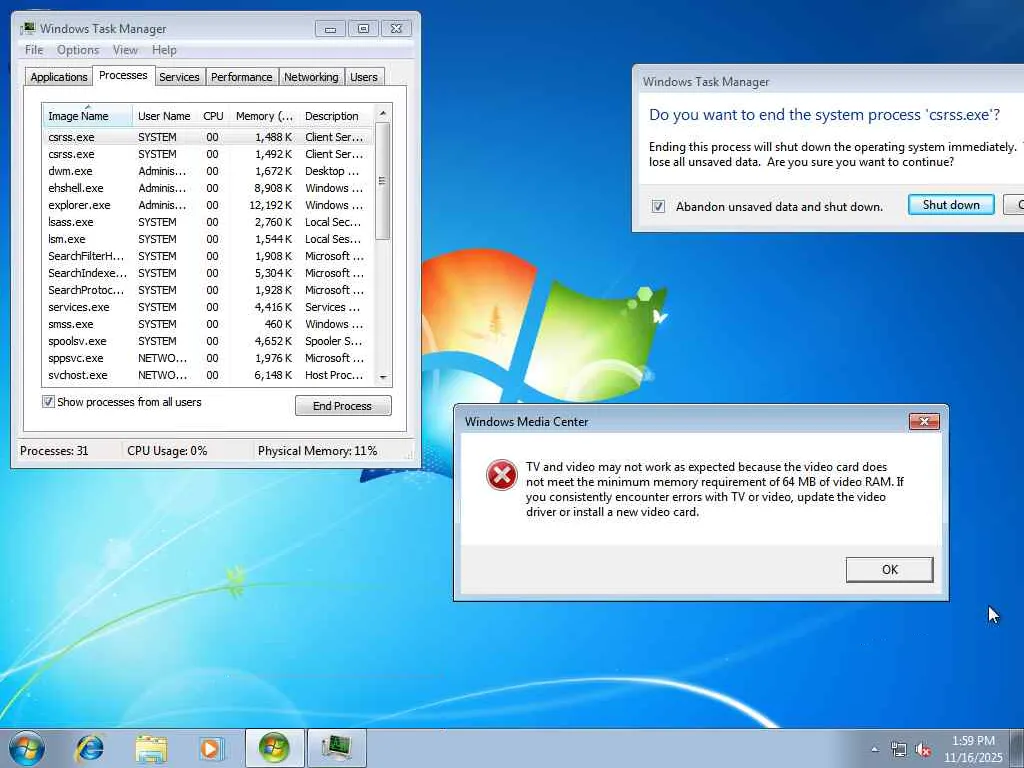Image resolution: width=1024 pixels, height=768 pixels.
Task: Open the network tray icon
Action: [x=899, y=750]
